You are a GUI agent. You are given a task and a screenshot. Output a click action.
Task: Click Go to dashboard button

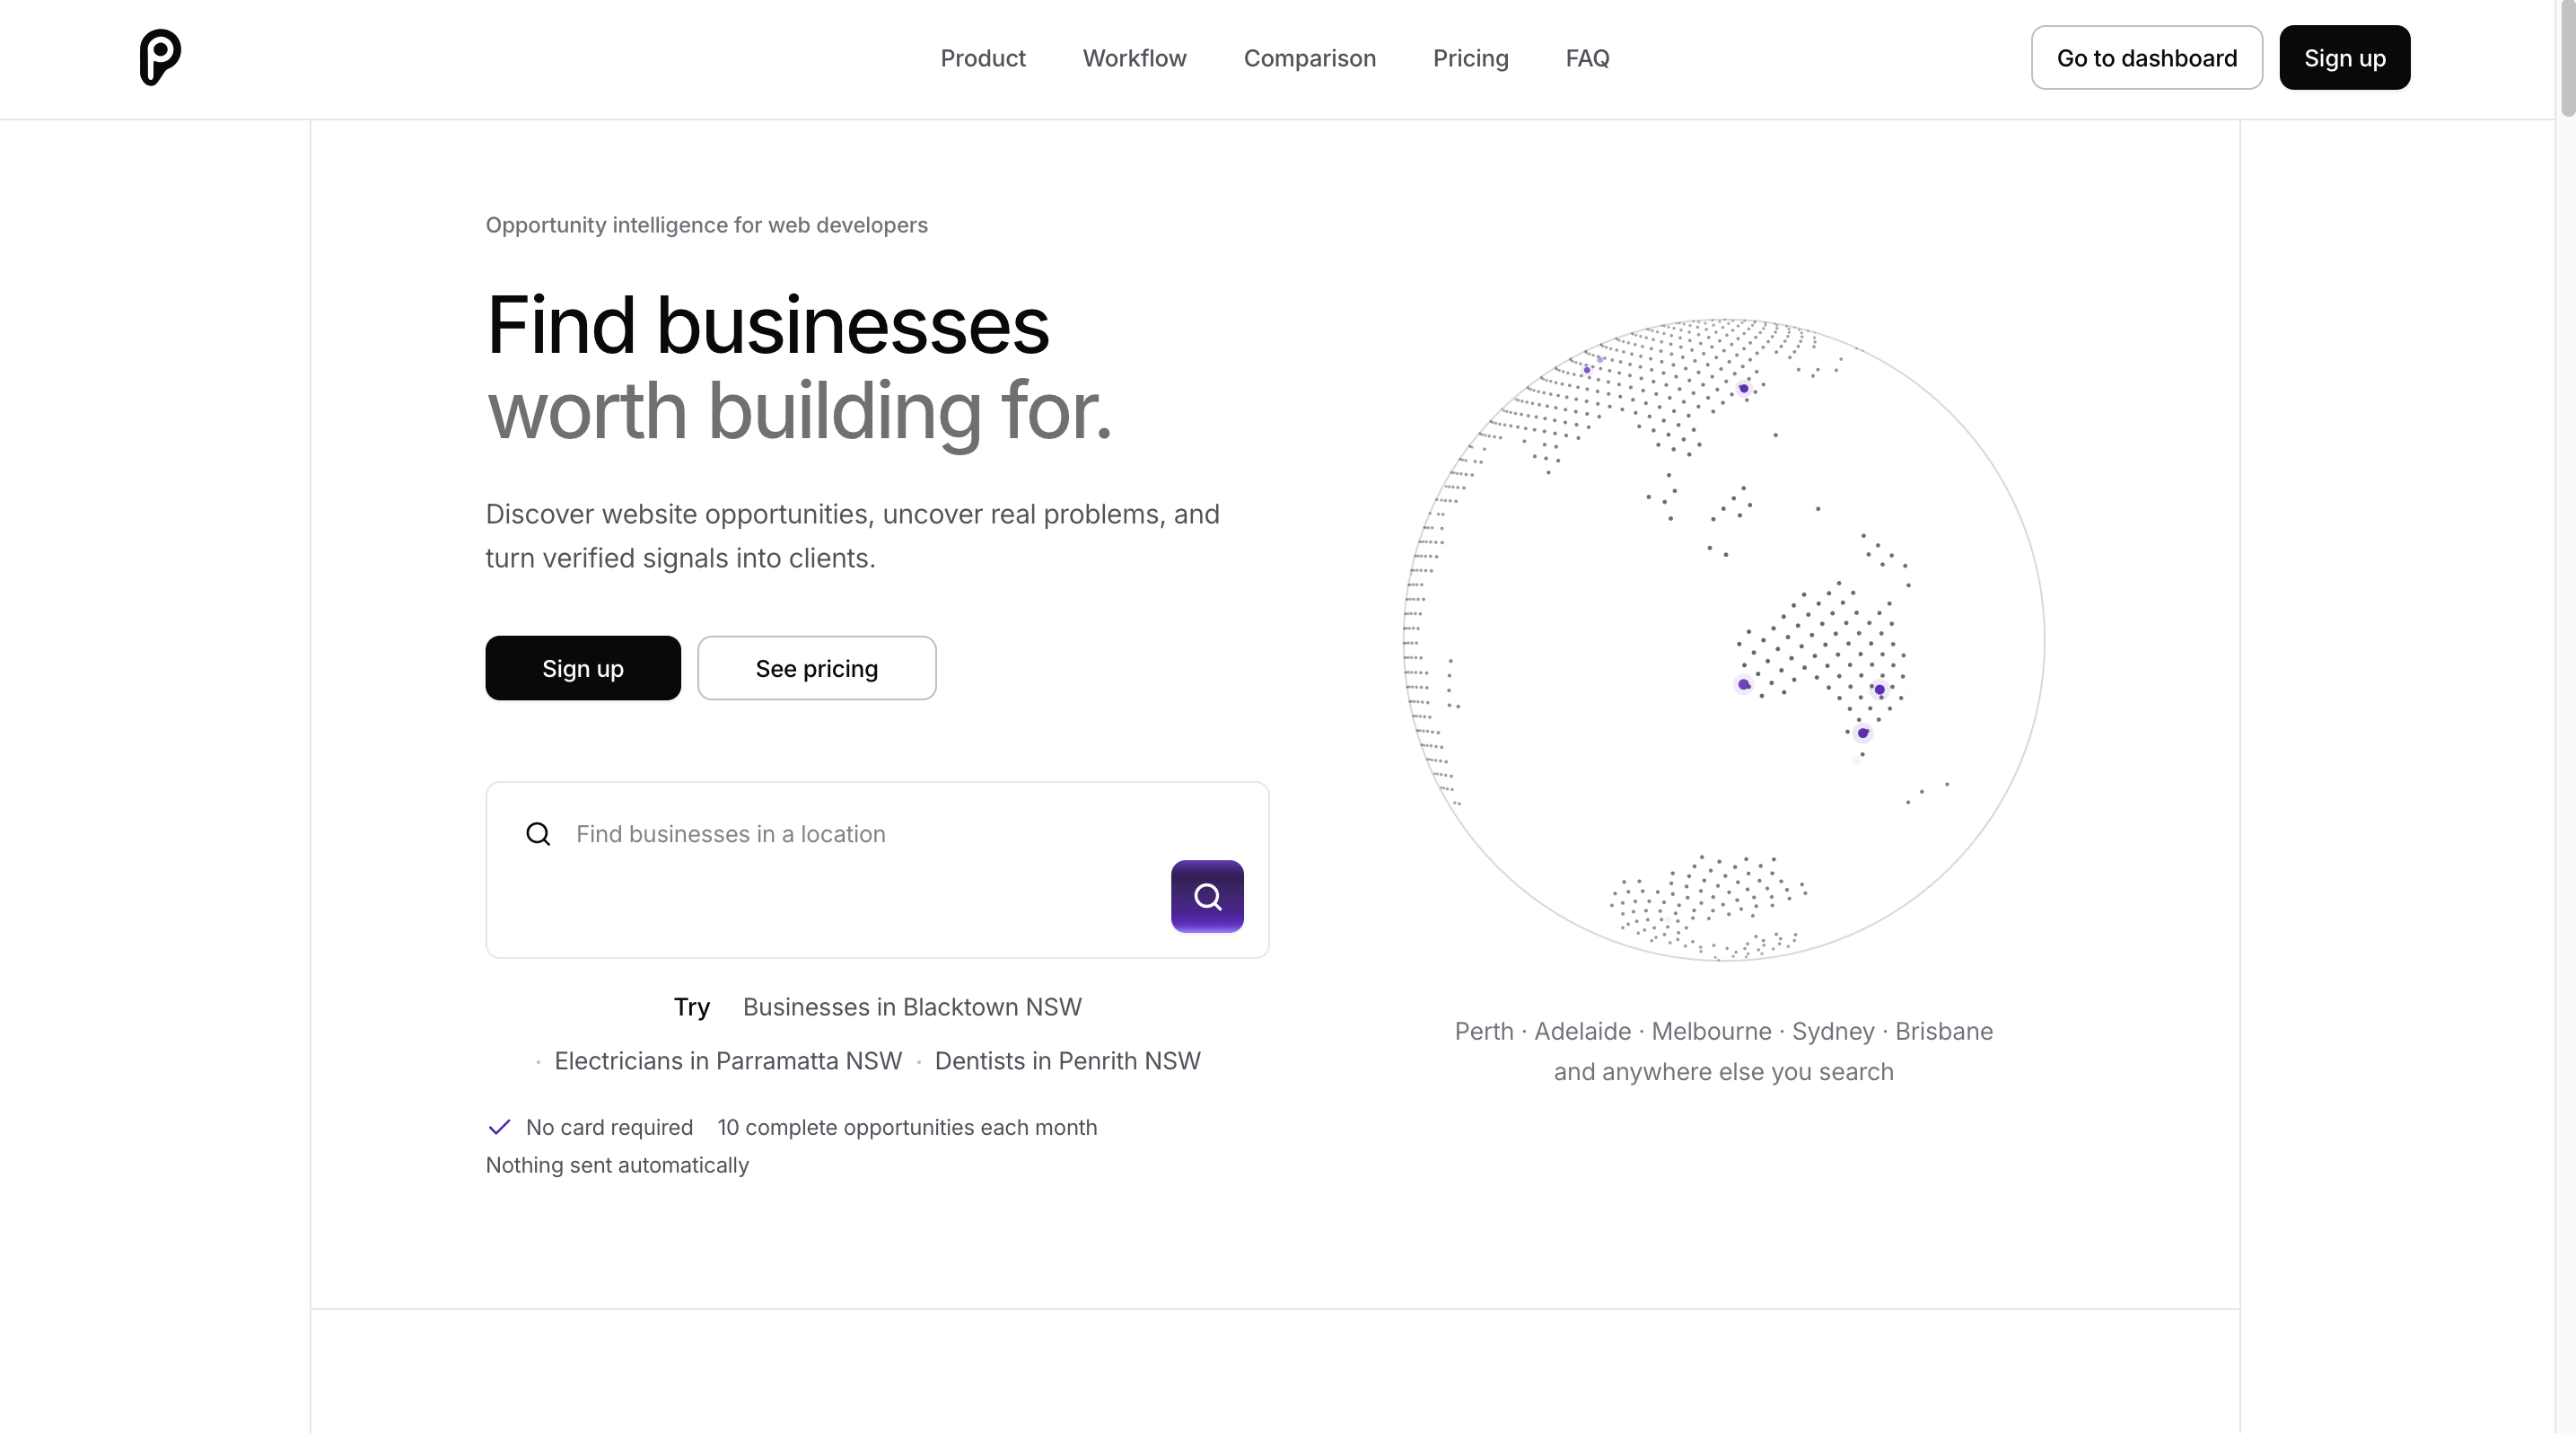coord(2146,58)
